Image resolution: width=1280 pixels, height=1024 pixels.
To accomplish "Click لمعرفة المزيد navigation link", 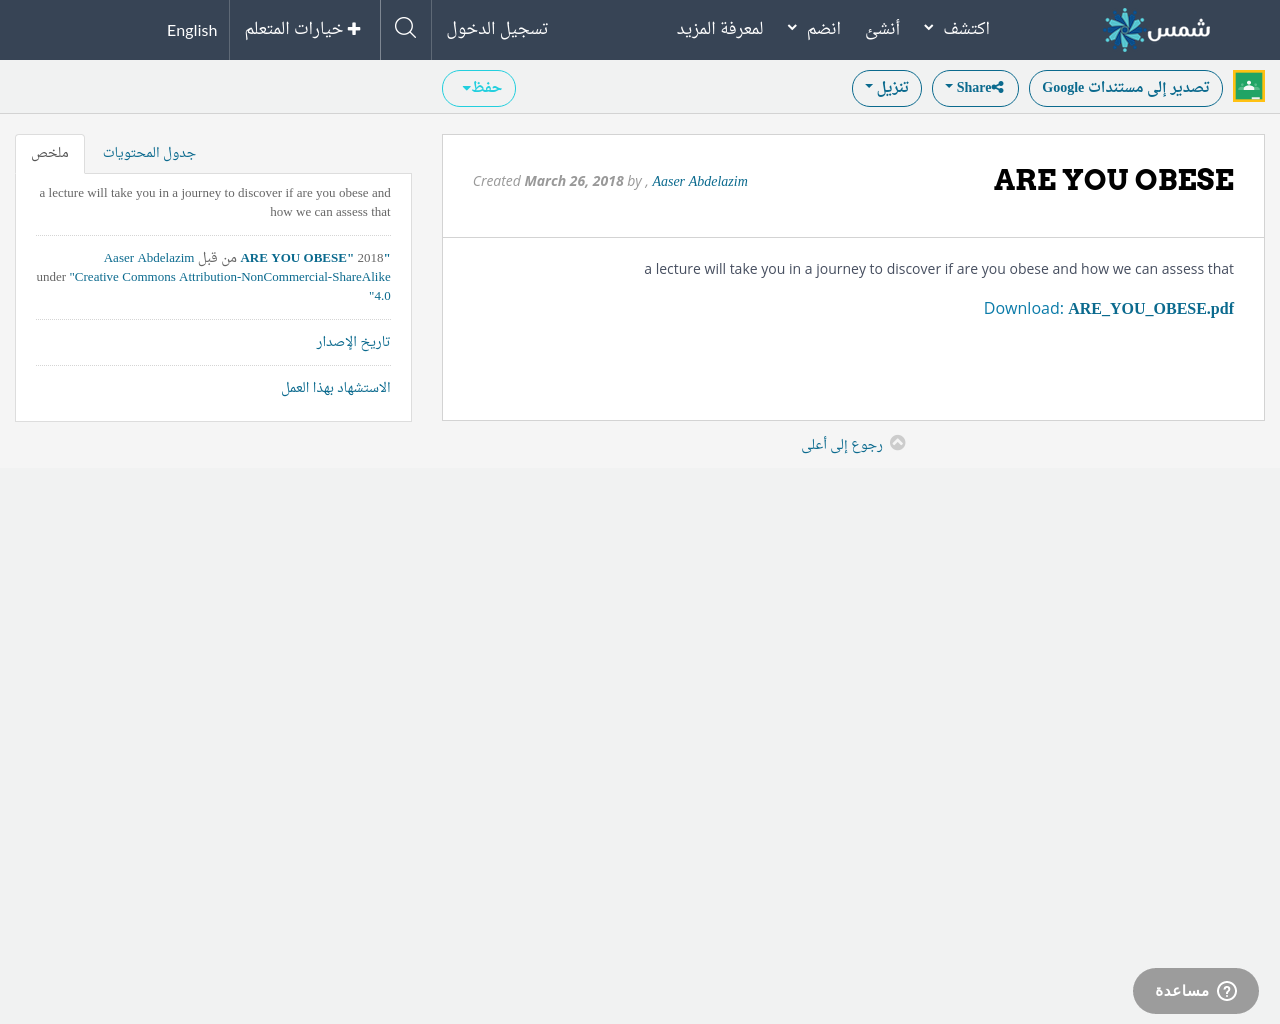I will click(x=720, y=29).
